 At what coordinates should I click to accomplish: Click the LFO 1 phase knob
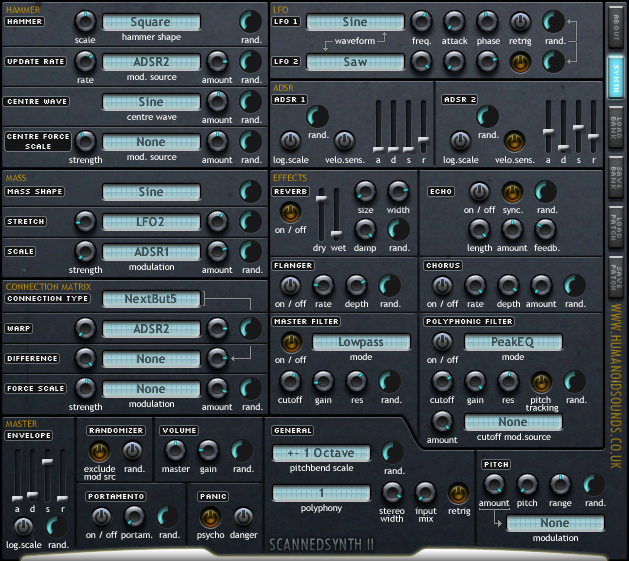(487, 22)
